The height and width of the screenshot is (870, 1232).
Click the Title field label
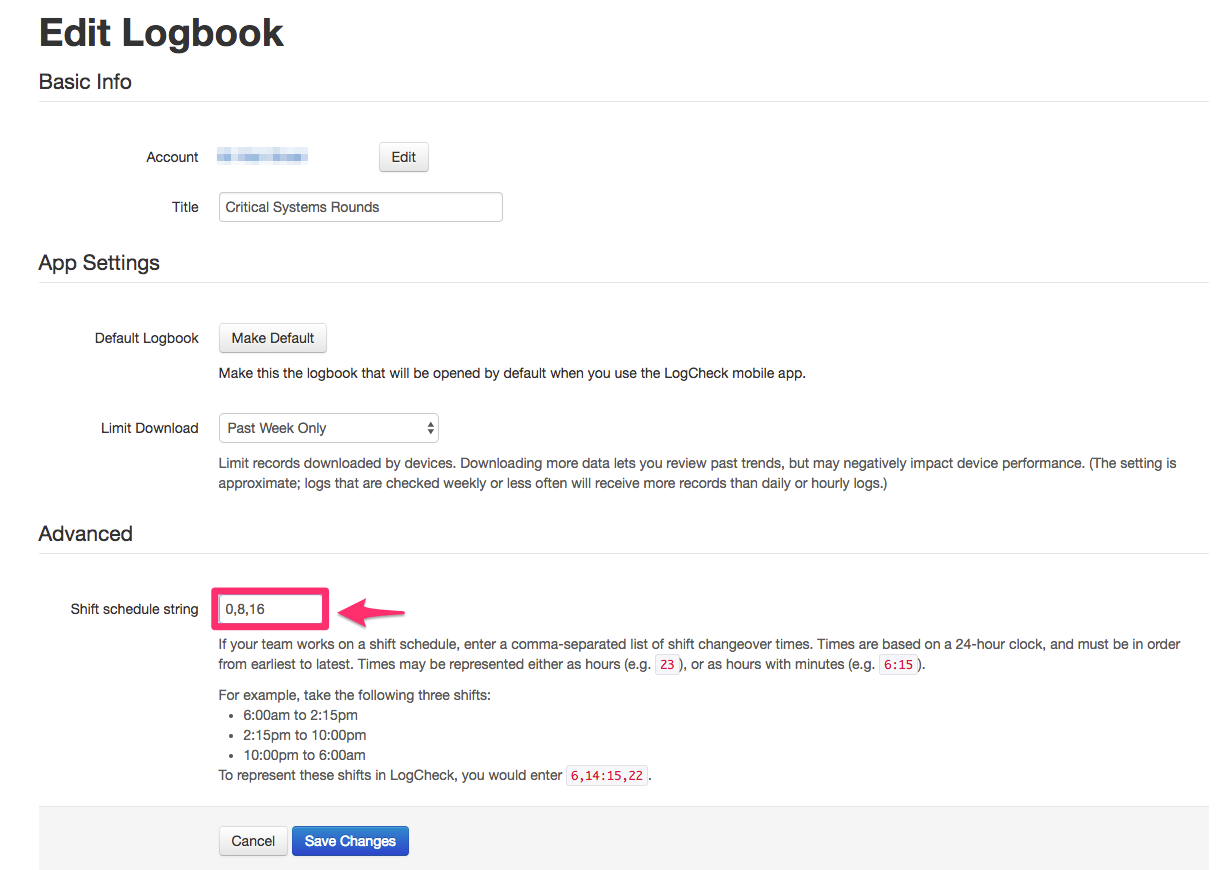pos(185,207)
